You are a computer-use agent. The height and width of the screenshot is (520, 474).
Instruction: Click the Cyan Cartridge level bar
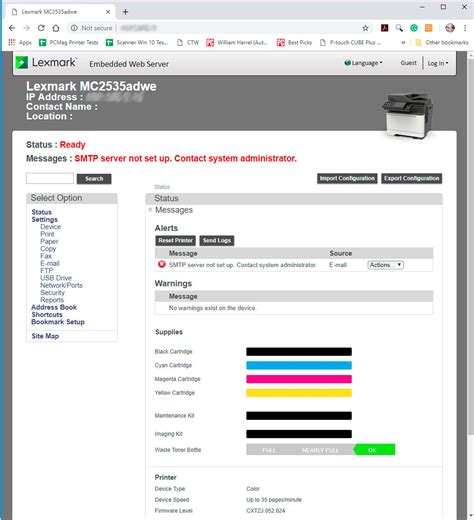click(x=299, y=365)
